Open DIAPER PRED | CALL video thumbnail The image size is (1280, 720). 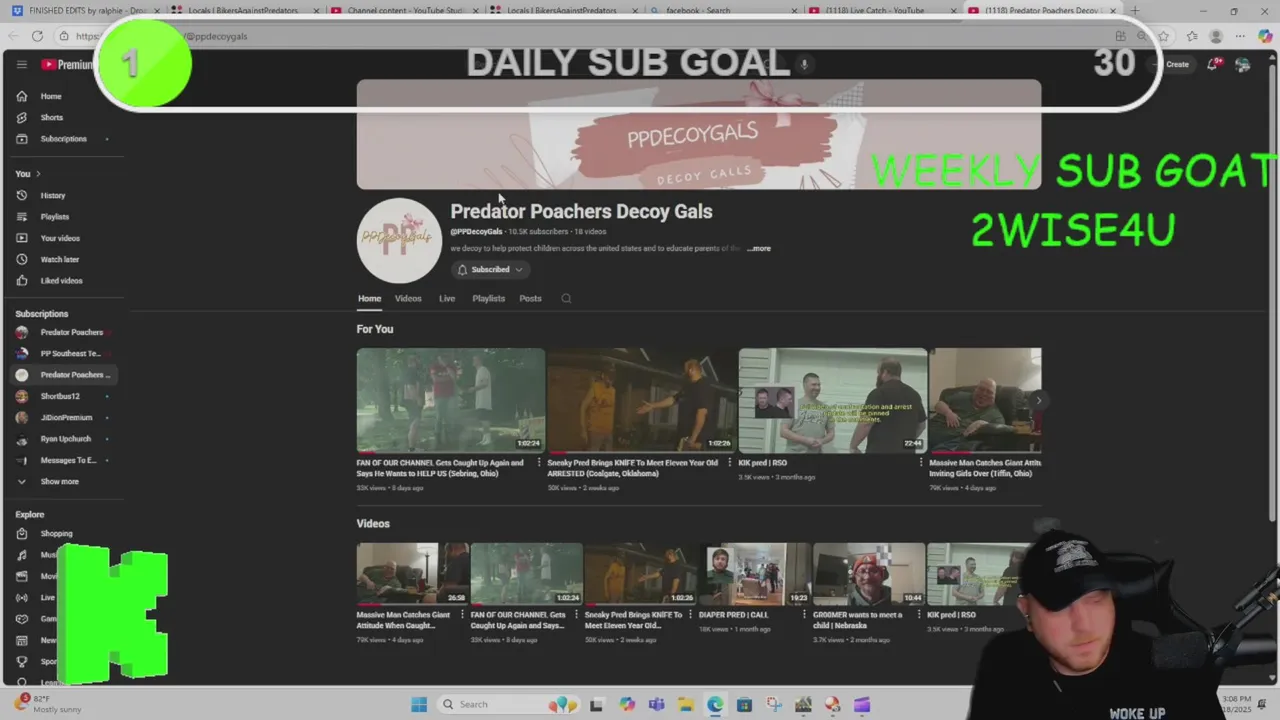coord(755,574)
